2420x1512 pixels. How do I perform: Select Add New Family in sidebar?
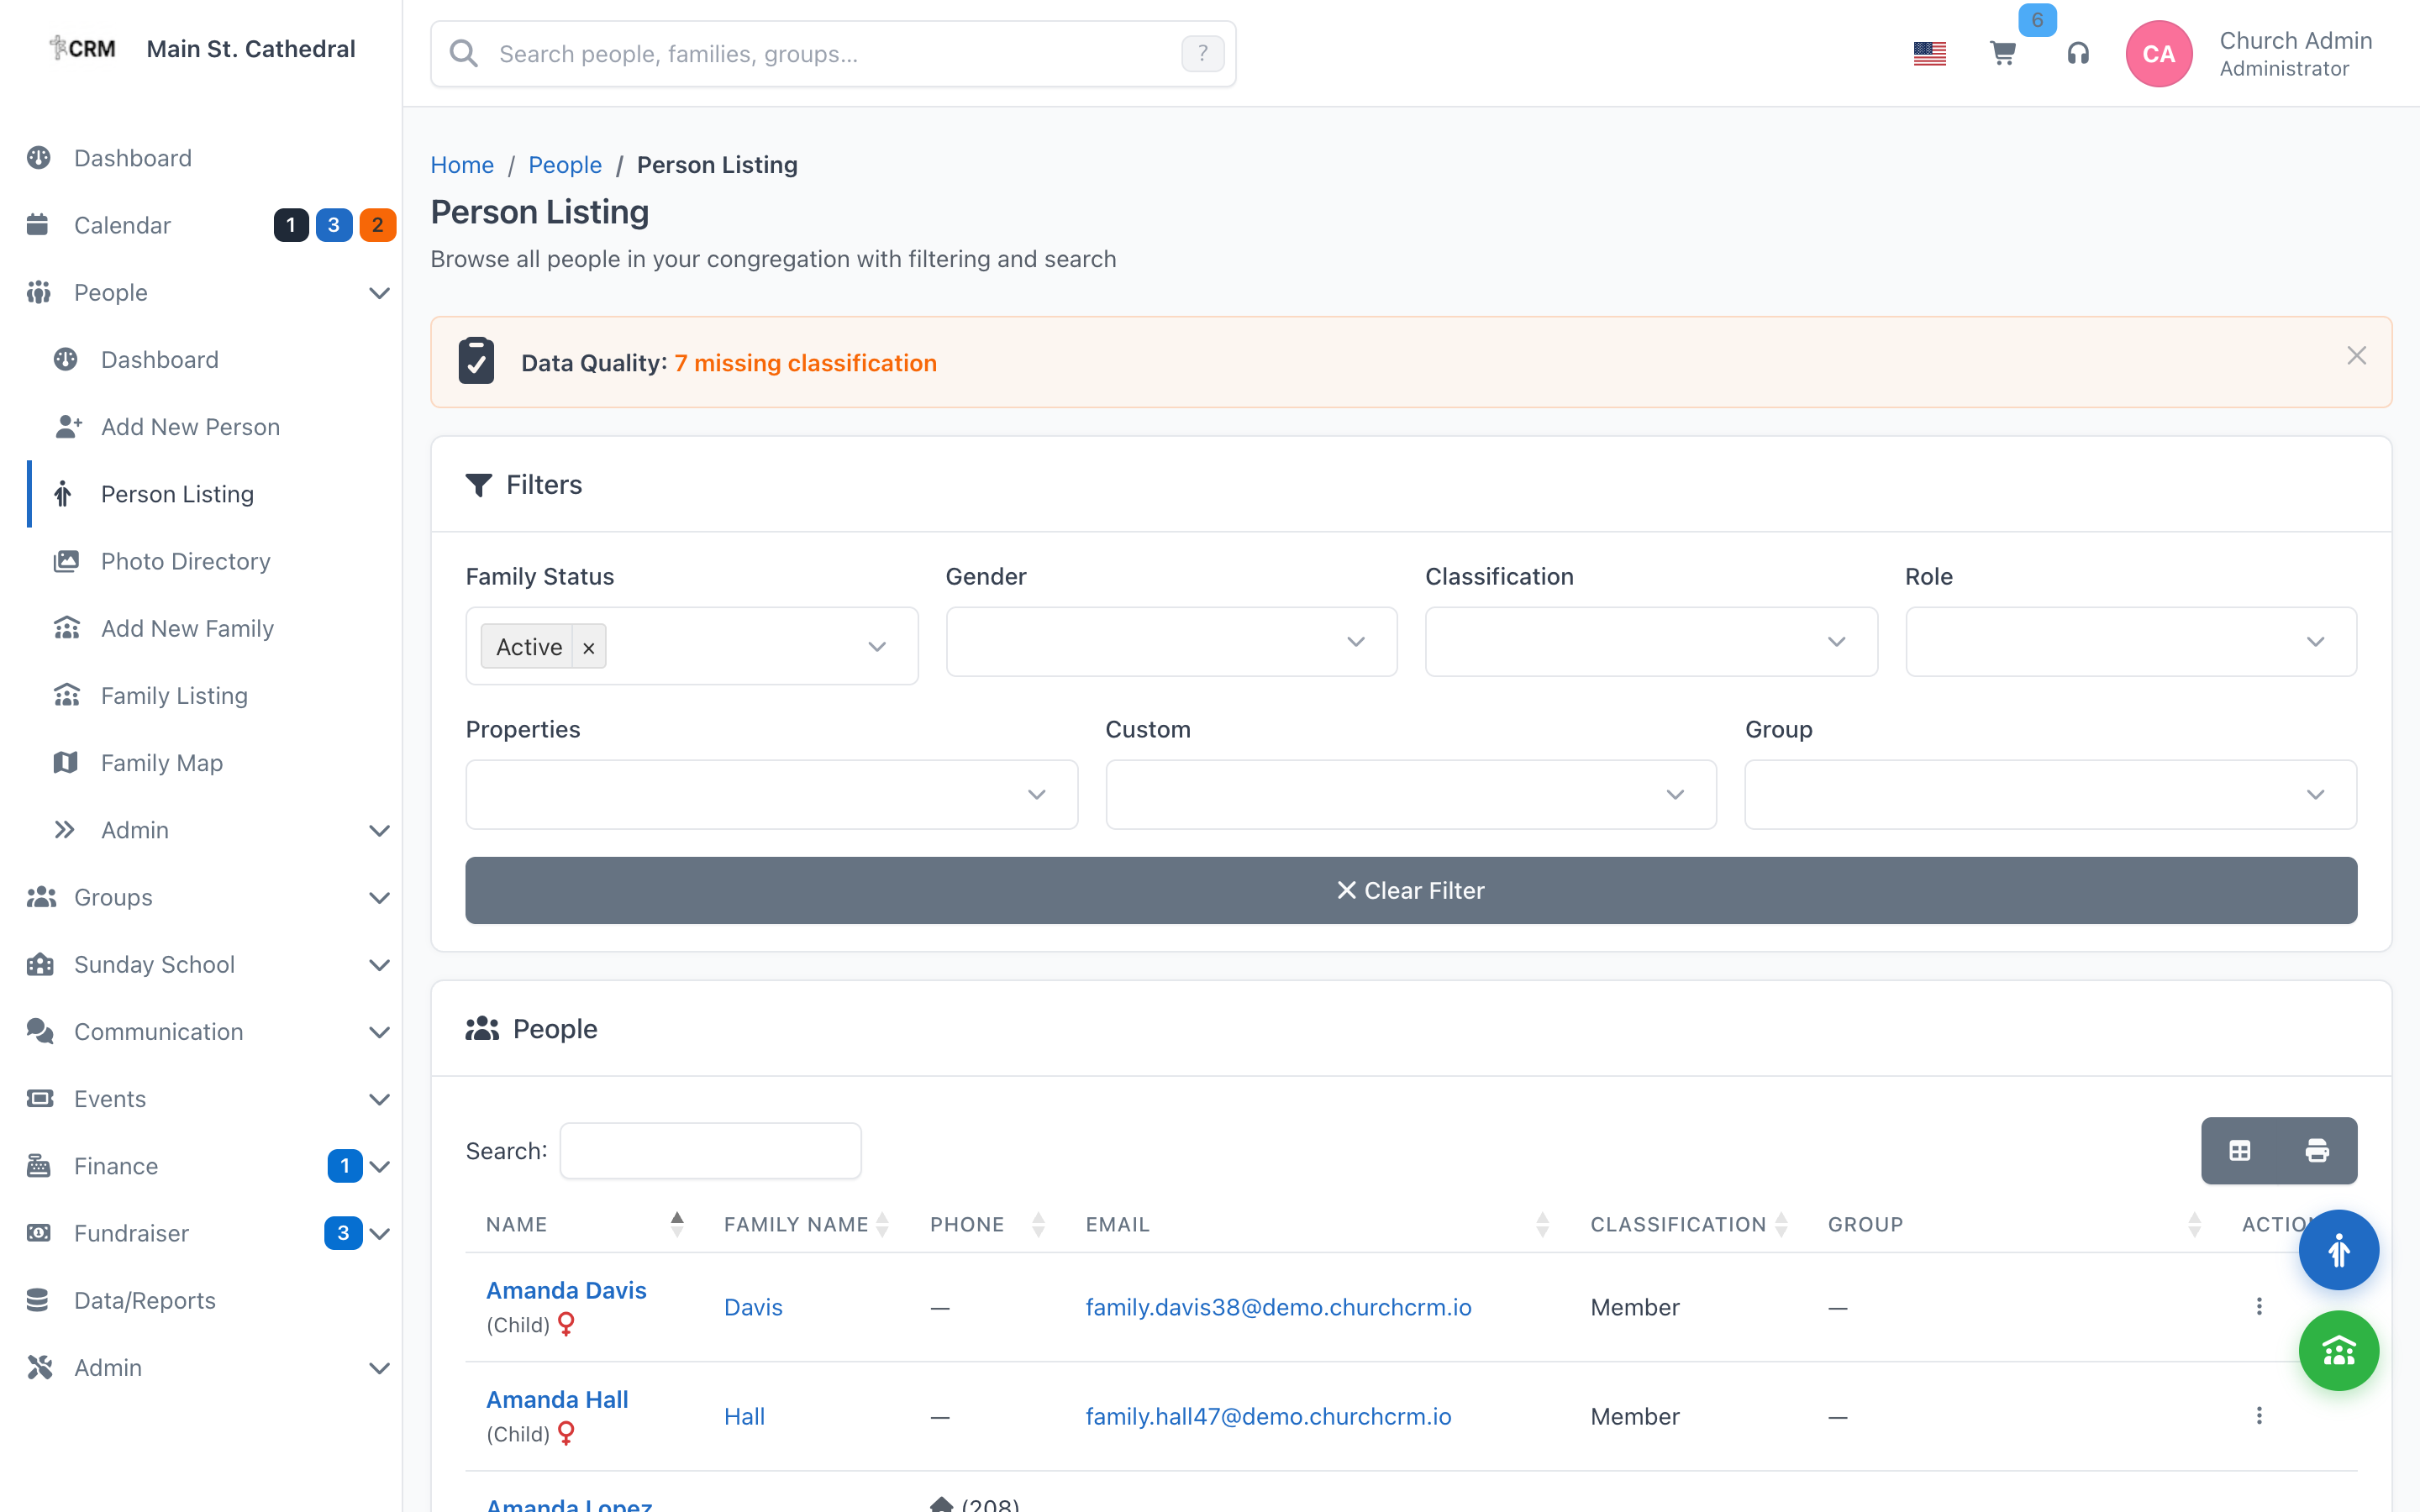click(x=187, y=628)
